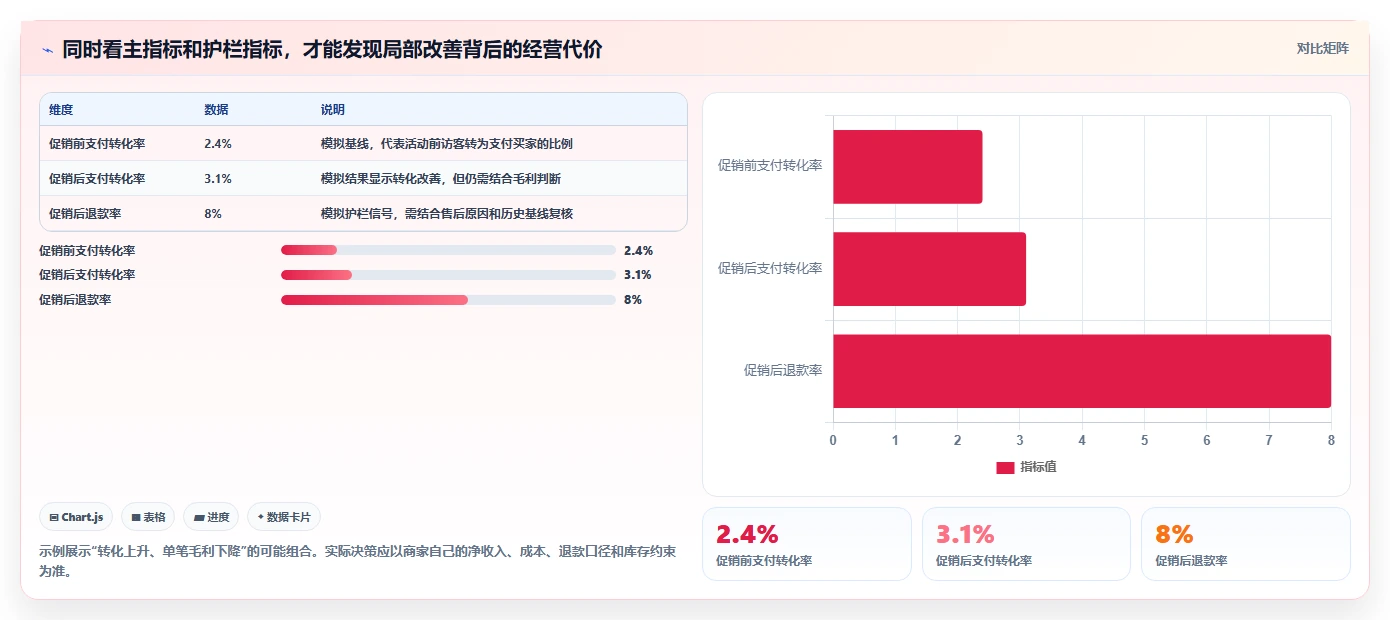Click the 2.4% value after the progress bar

(x=638, y=251)
